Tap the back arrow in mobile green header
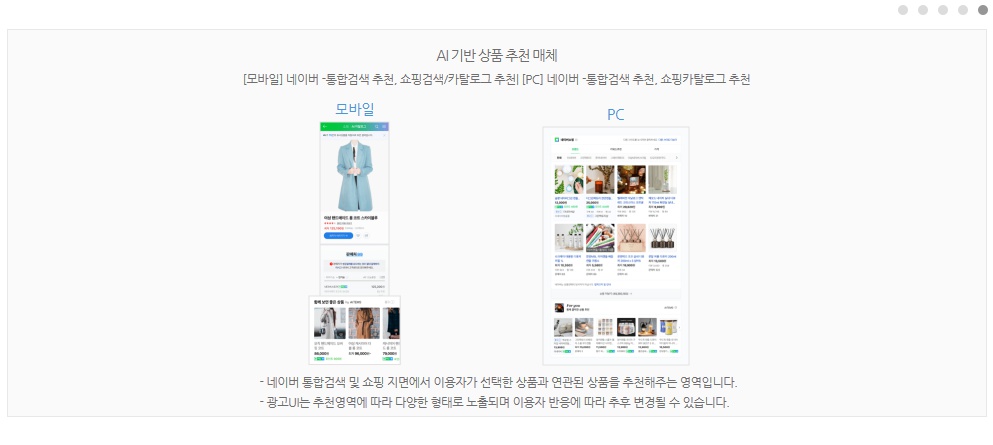This screenshot has width=993, height=445. [325, 127]
